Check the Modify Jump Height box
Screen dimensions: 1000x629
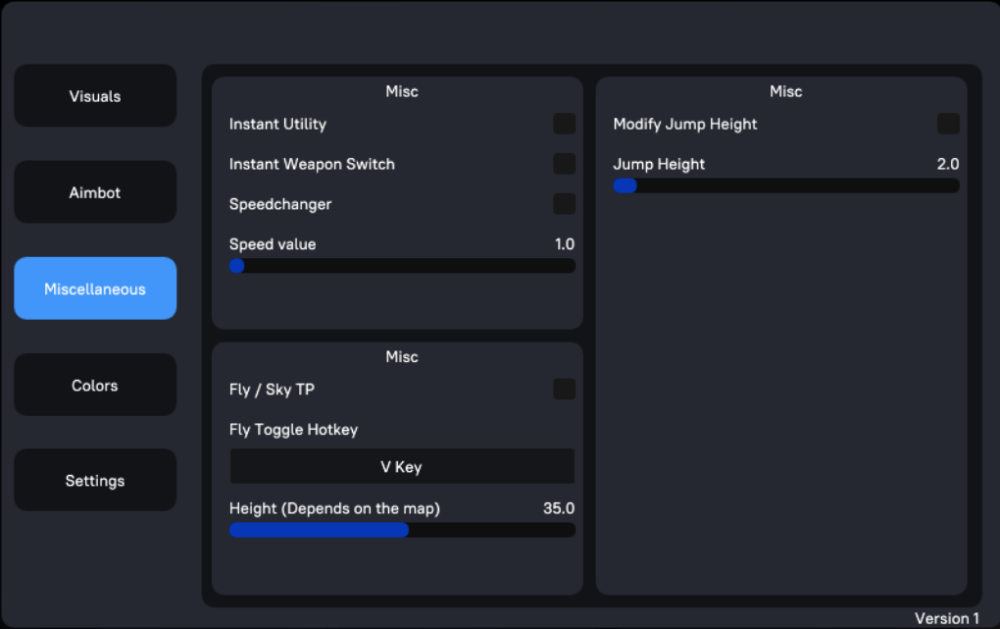(948, 124)
